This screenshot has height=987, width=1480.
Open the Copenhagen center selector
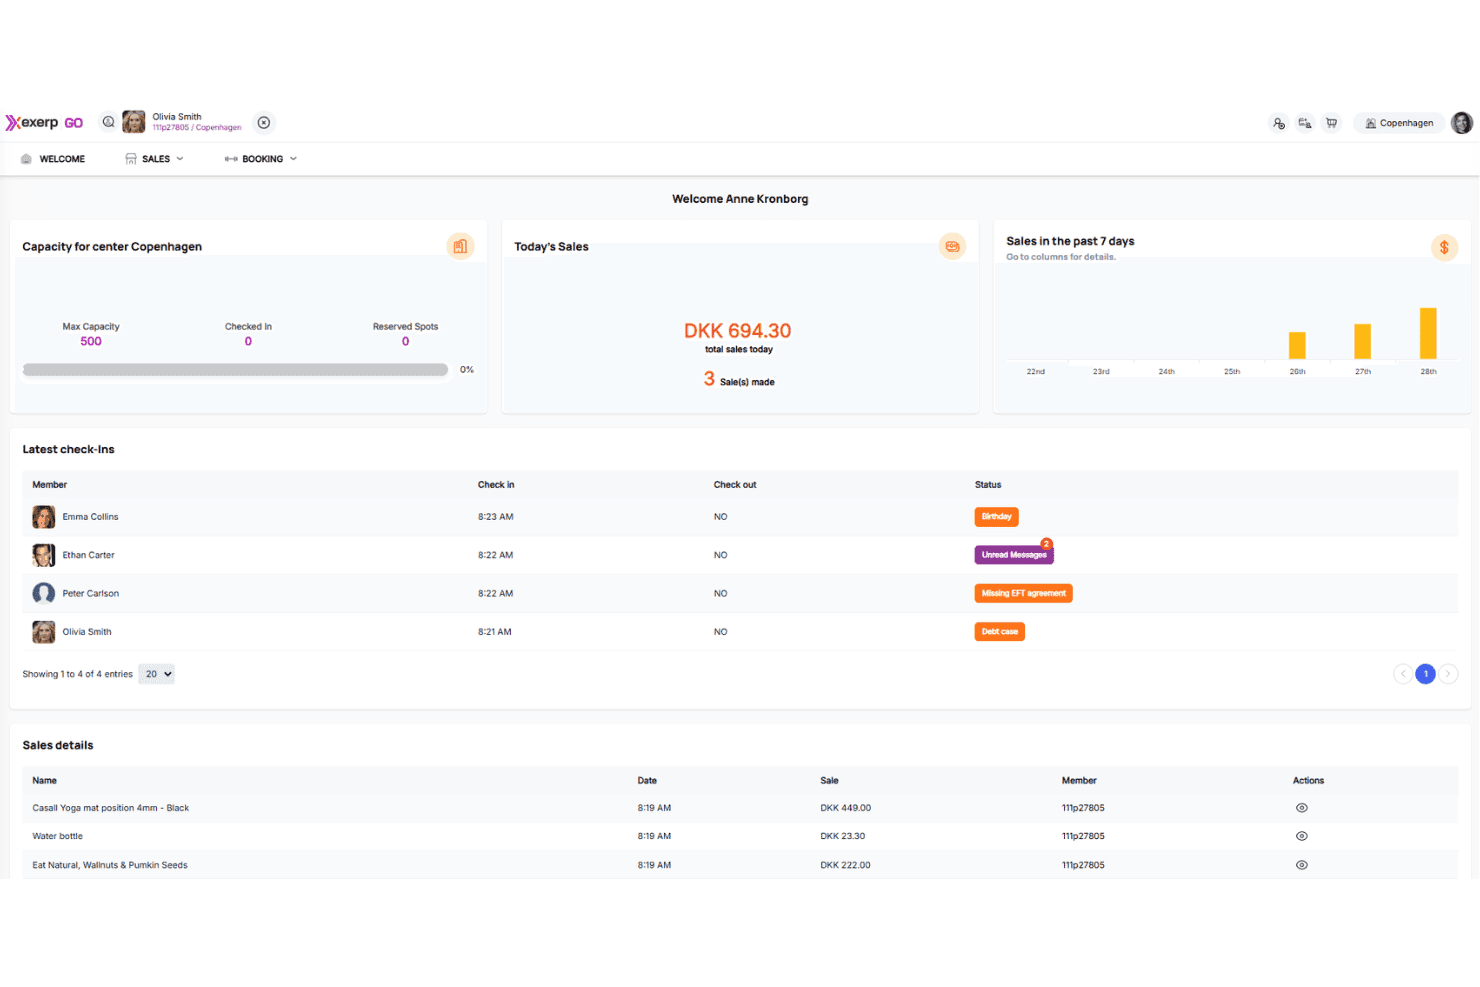pos(1399,124)
